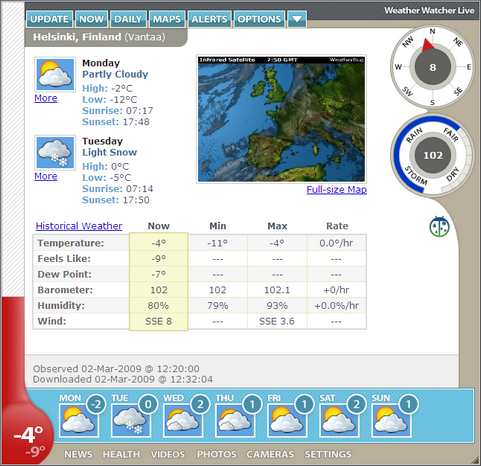Select the FRI forecast icon
481x466 pixels.
coord(287,420)
